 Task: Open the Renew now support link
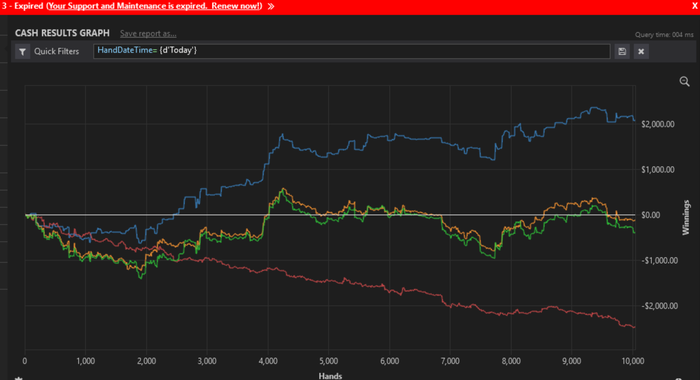tap(154, 6)
